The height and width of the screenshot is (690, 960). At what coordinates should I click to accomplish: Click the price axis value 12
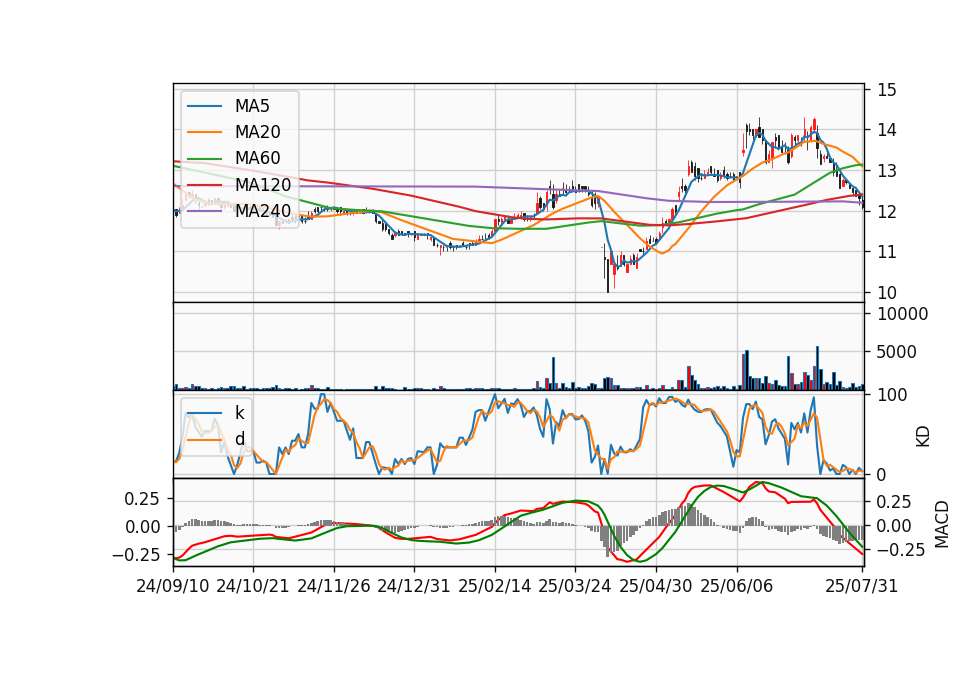pyautogui.click(x=887, y=211)
